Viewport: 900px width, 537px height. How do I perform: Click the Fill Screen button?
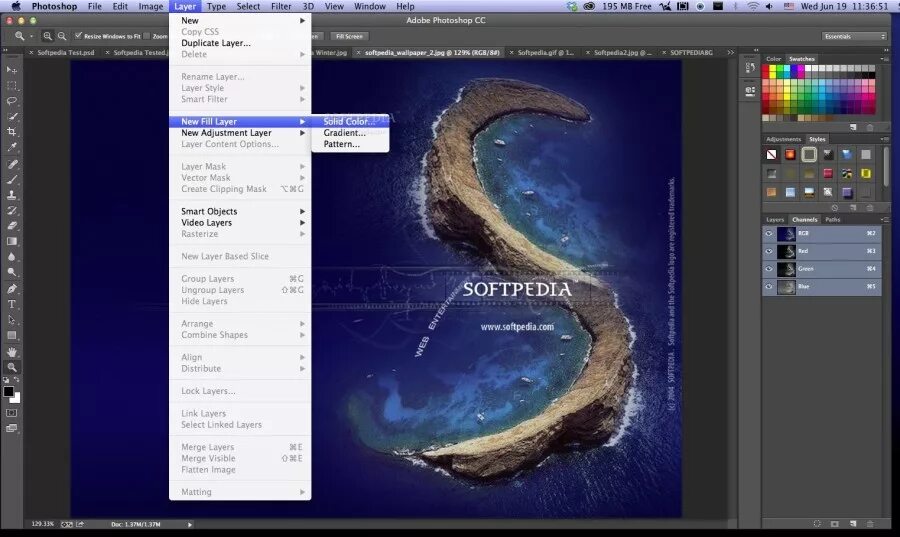349,36
